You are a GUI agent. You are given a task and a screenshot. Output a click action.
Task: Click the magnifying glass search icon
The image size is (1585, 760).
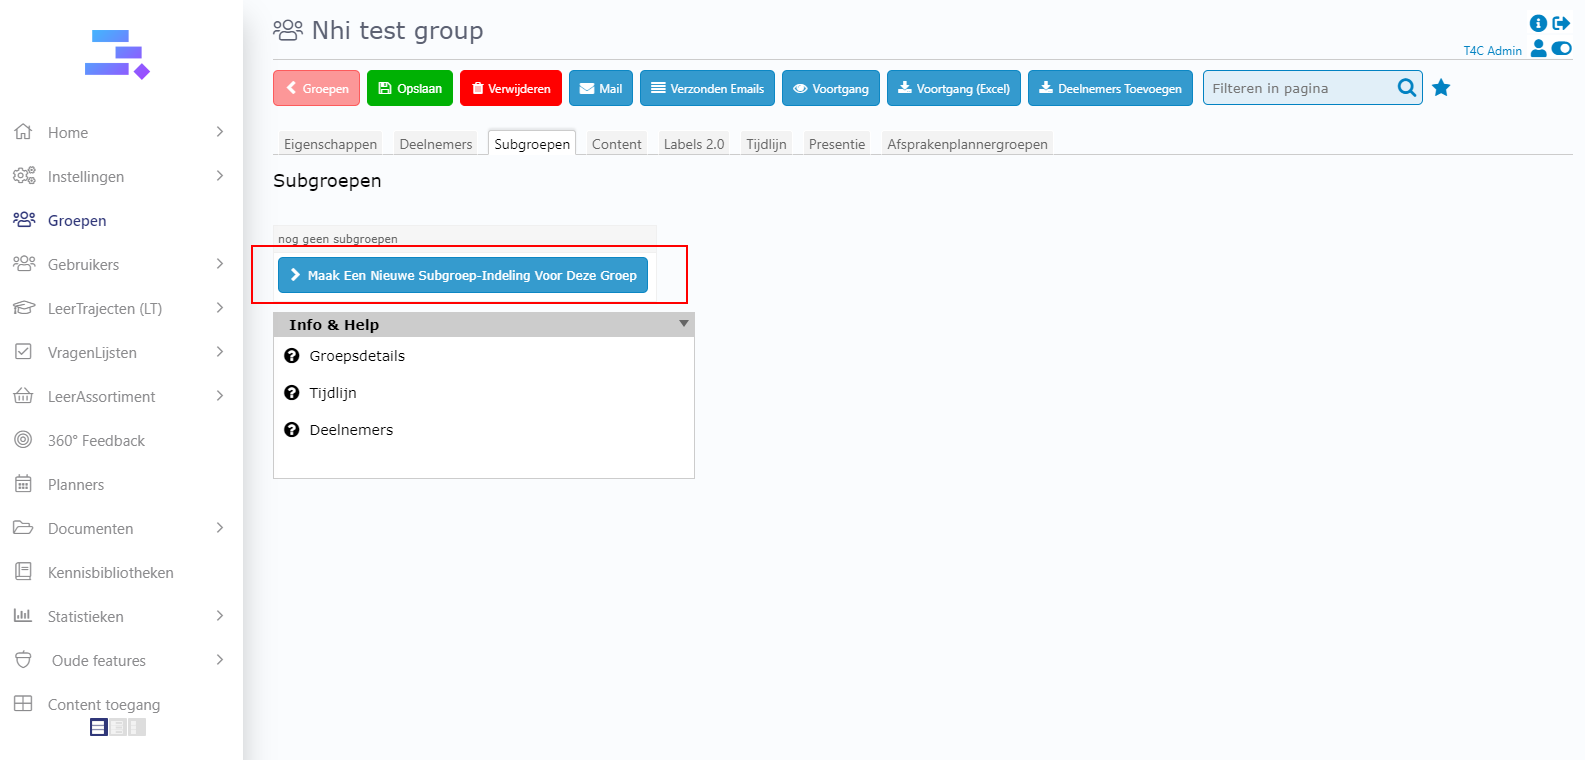point(1406,88)
